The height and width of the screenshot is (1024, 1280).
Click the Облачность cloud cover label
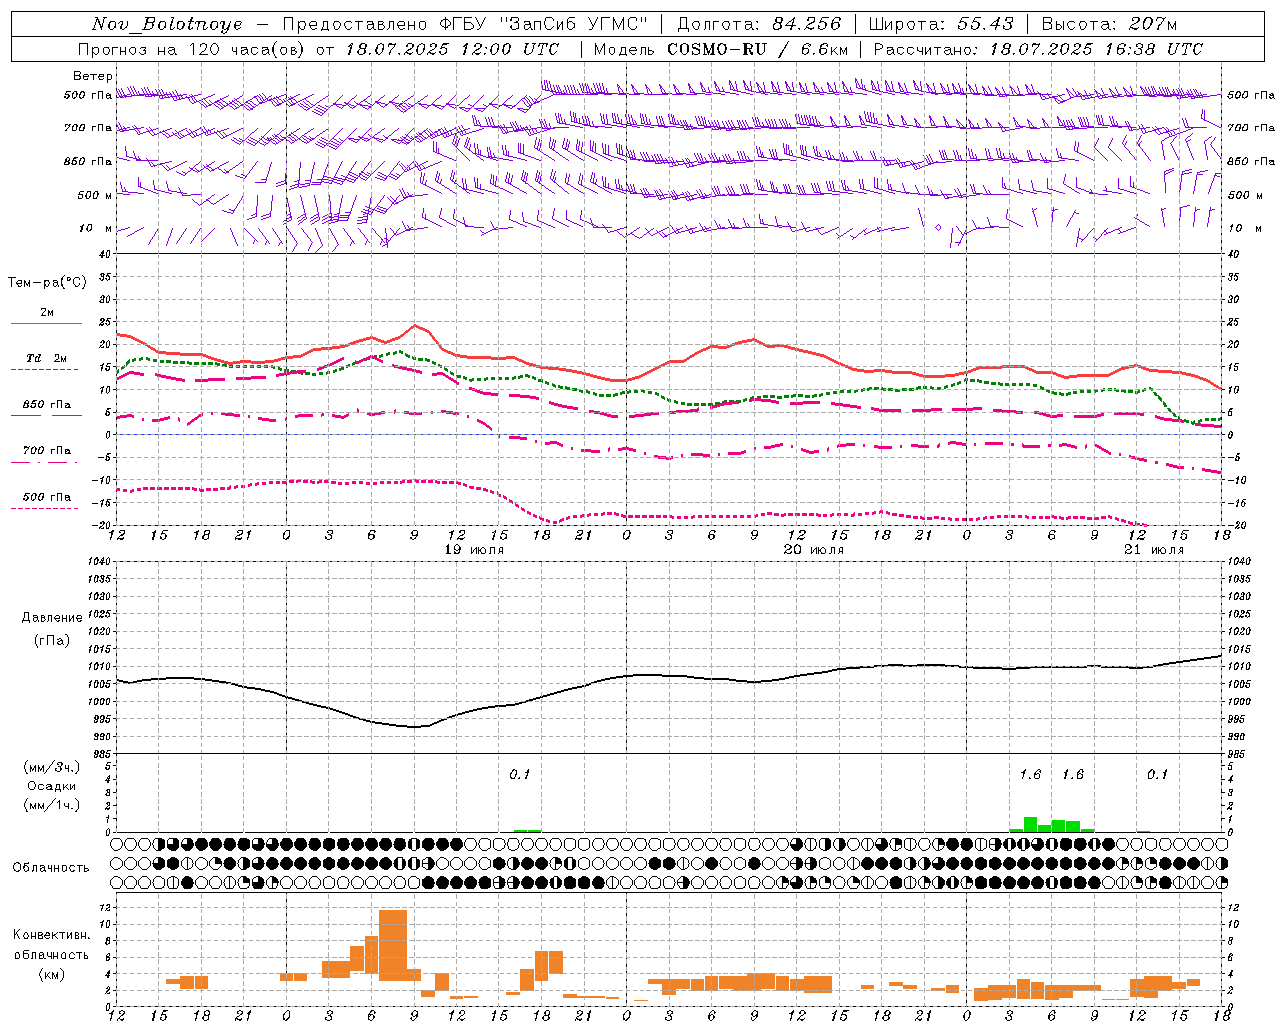point(50,868)
